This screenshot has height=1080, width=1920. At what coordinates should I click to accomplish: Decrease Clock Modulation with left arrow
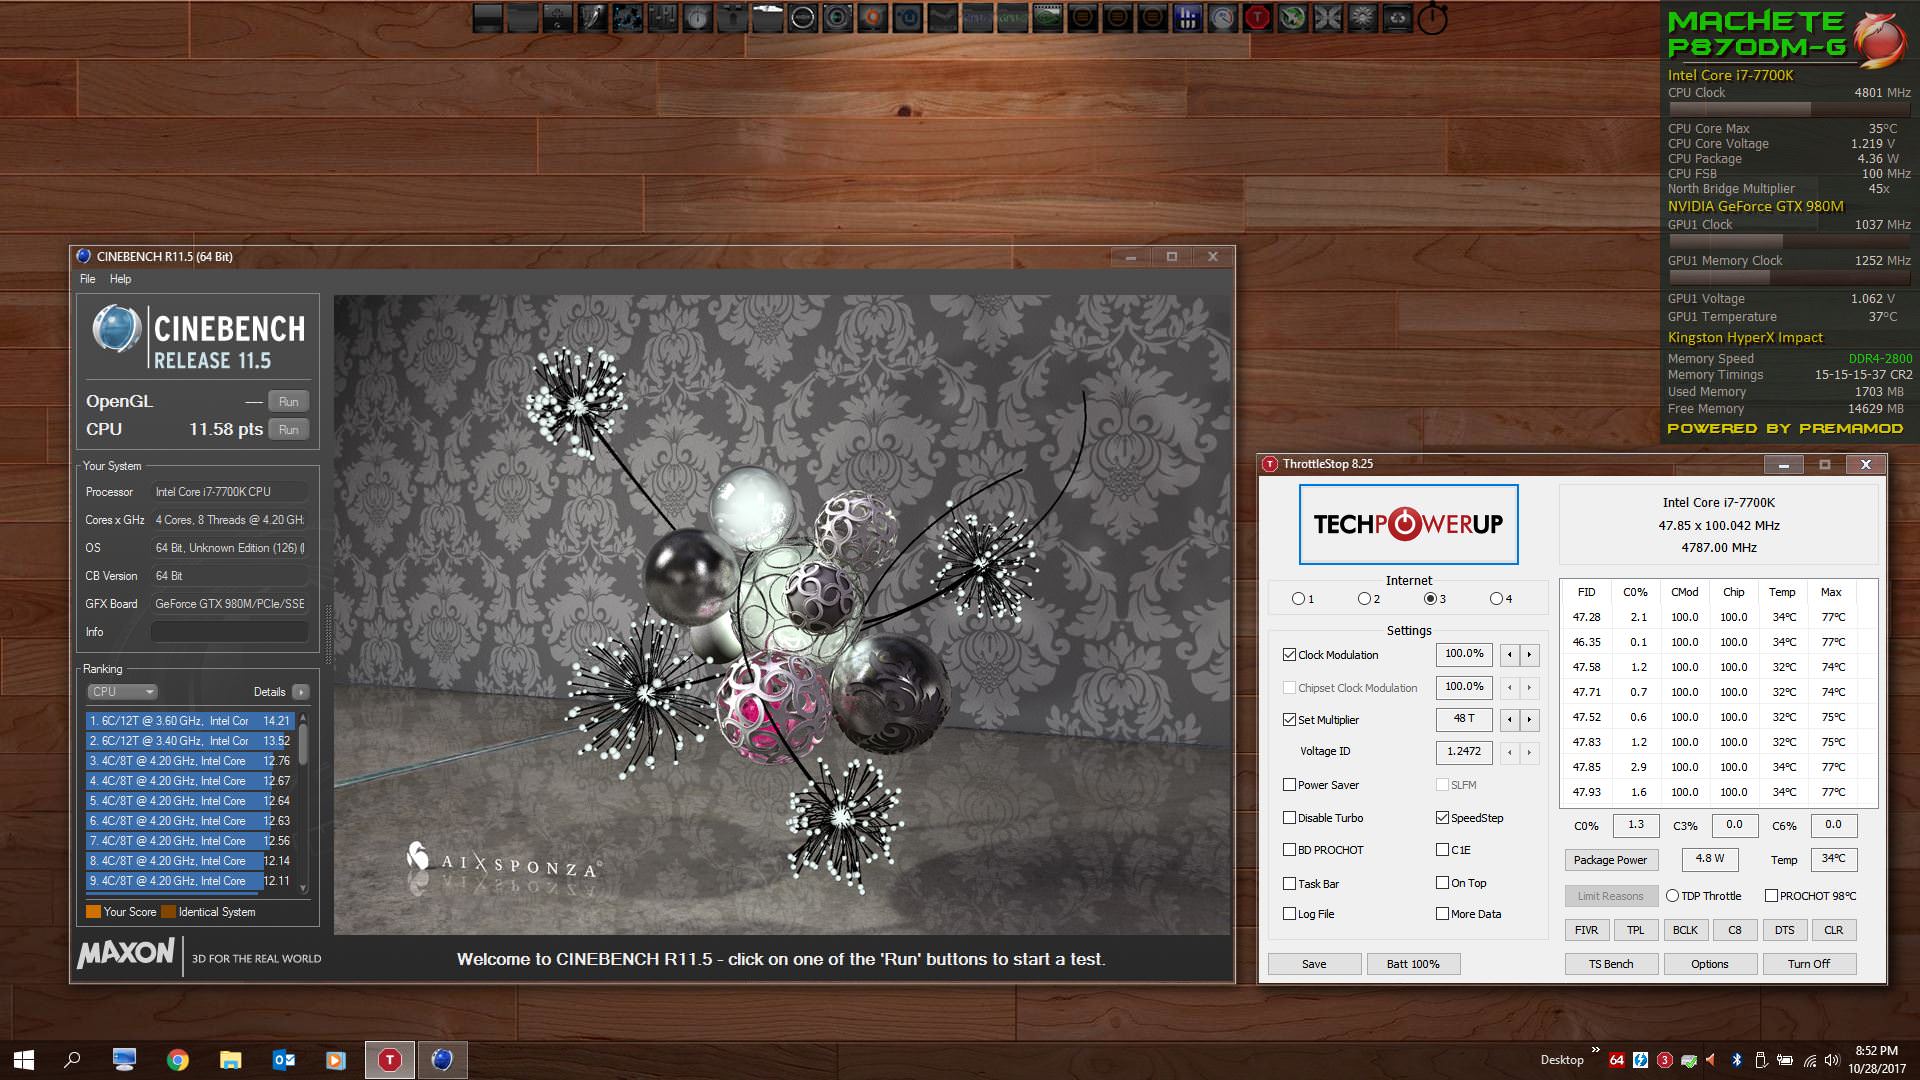click(1509, 655)
